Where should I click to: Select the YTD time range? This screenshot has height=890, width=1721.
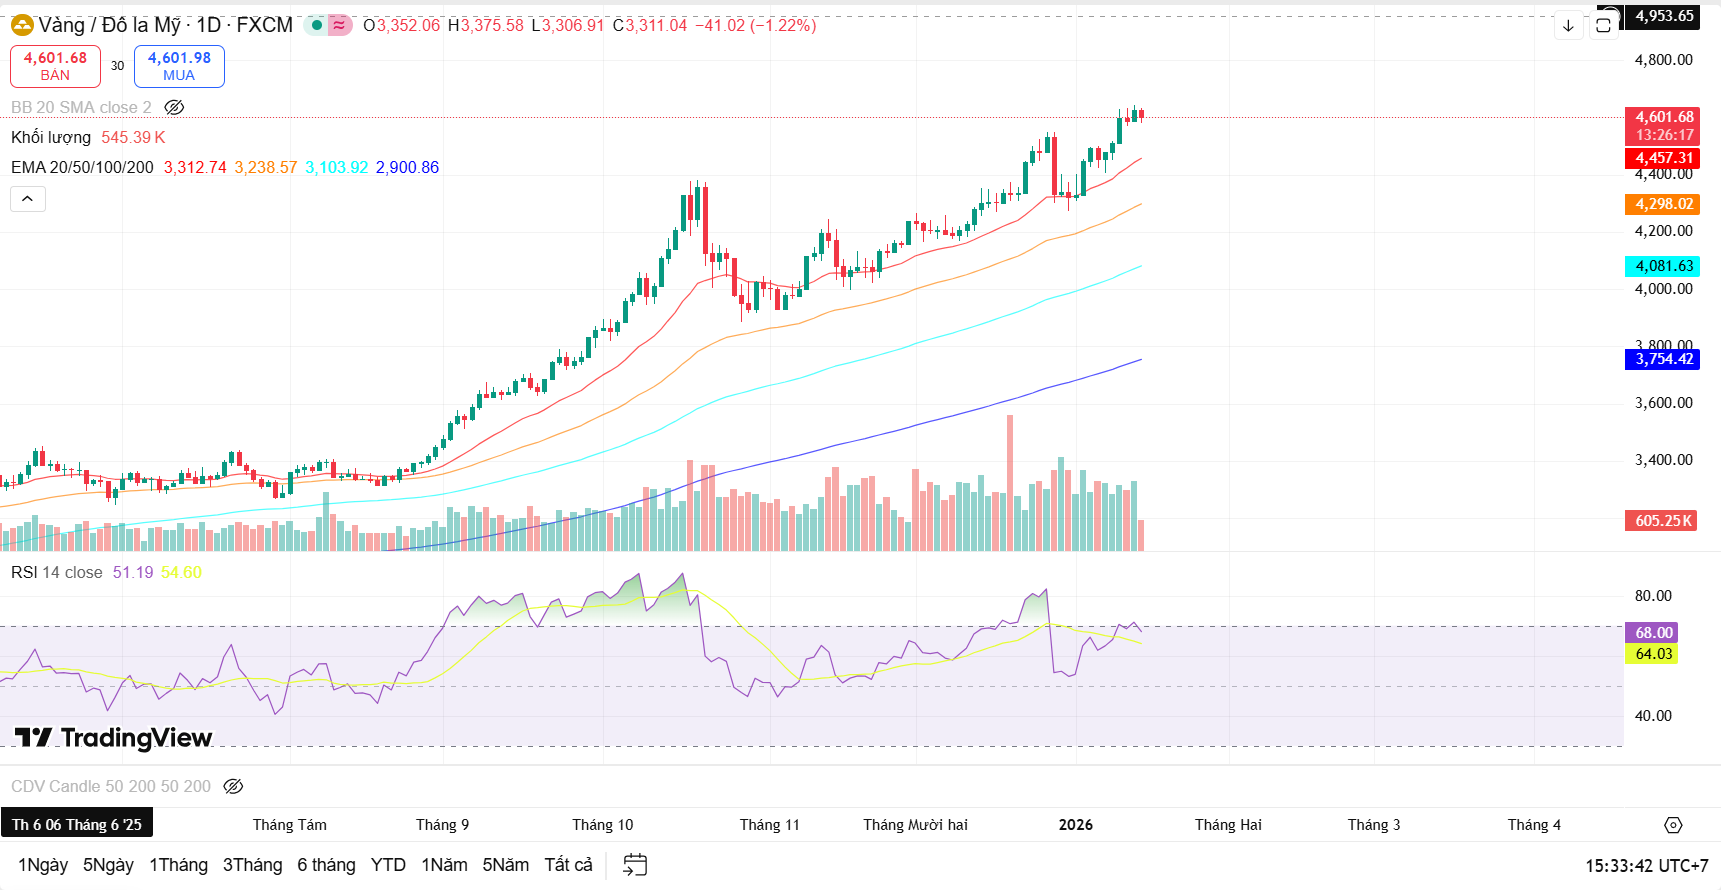tap(388, 865)
